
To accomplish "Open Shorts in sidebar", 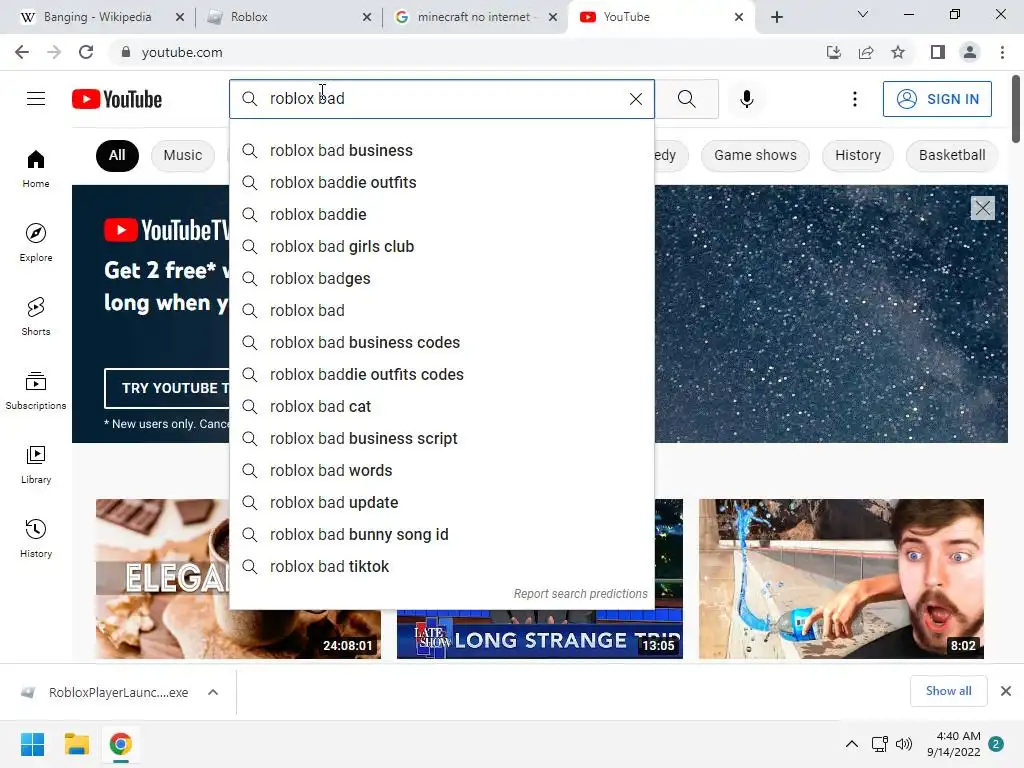I will 36,316.
